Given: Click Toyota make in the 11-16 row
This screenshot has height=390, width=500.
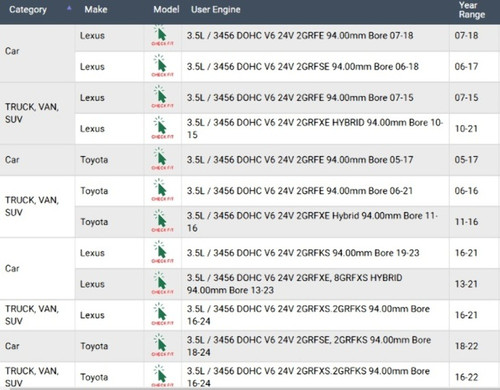Looking at the screenshot, I should coord(94,222).
